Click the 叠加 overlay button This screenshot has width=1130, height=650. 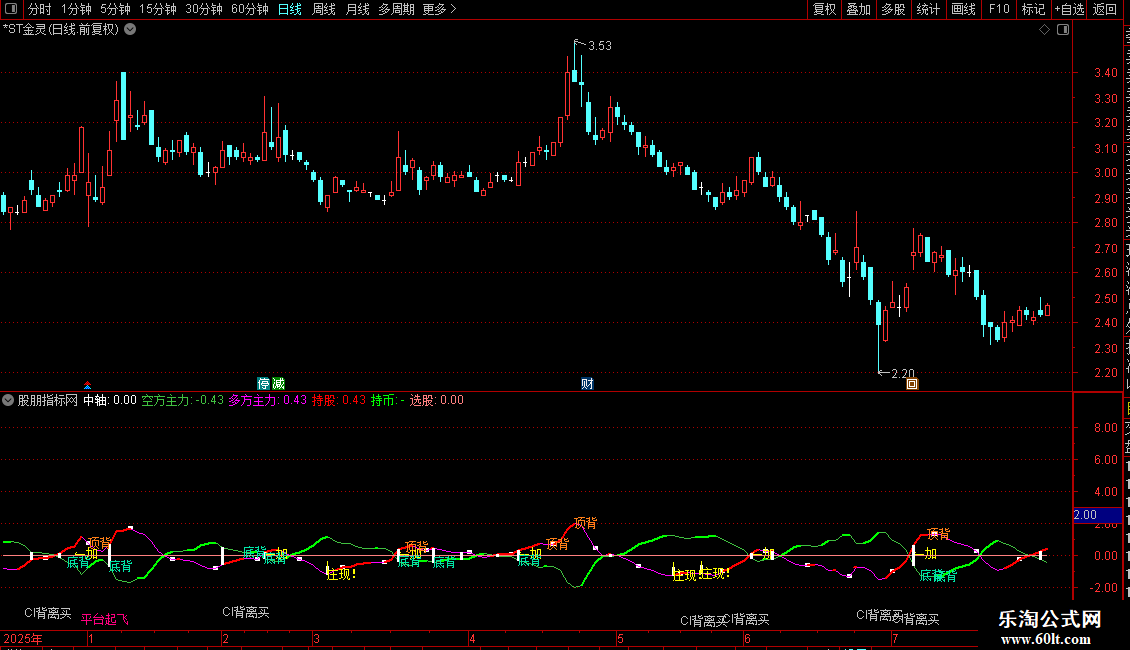[858, 9]
